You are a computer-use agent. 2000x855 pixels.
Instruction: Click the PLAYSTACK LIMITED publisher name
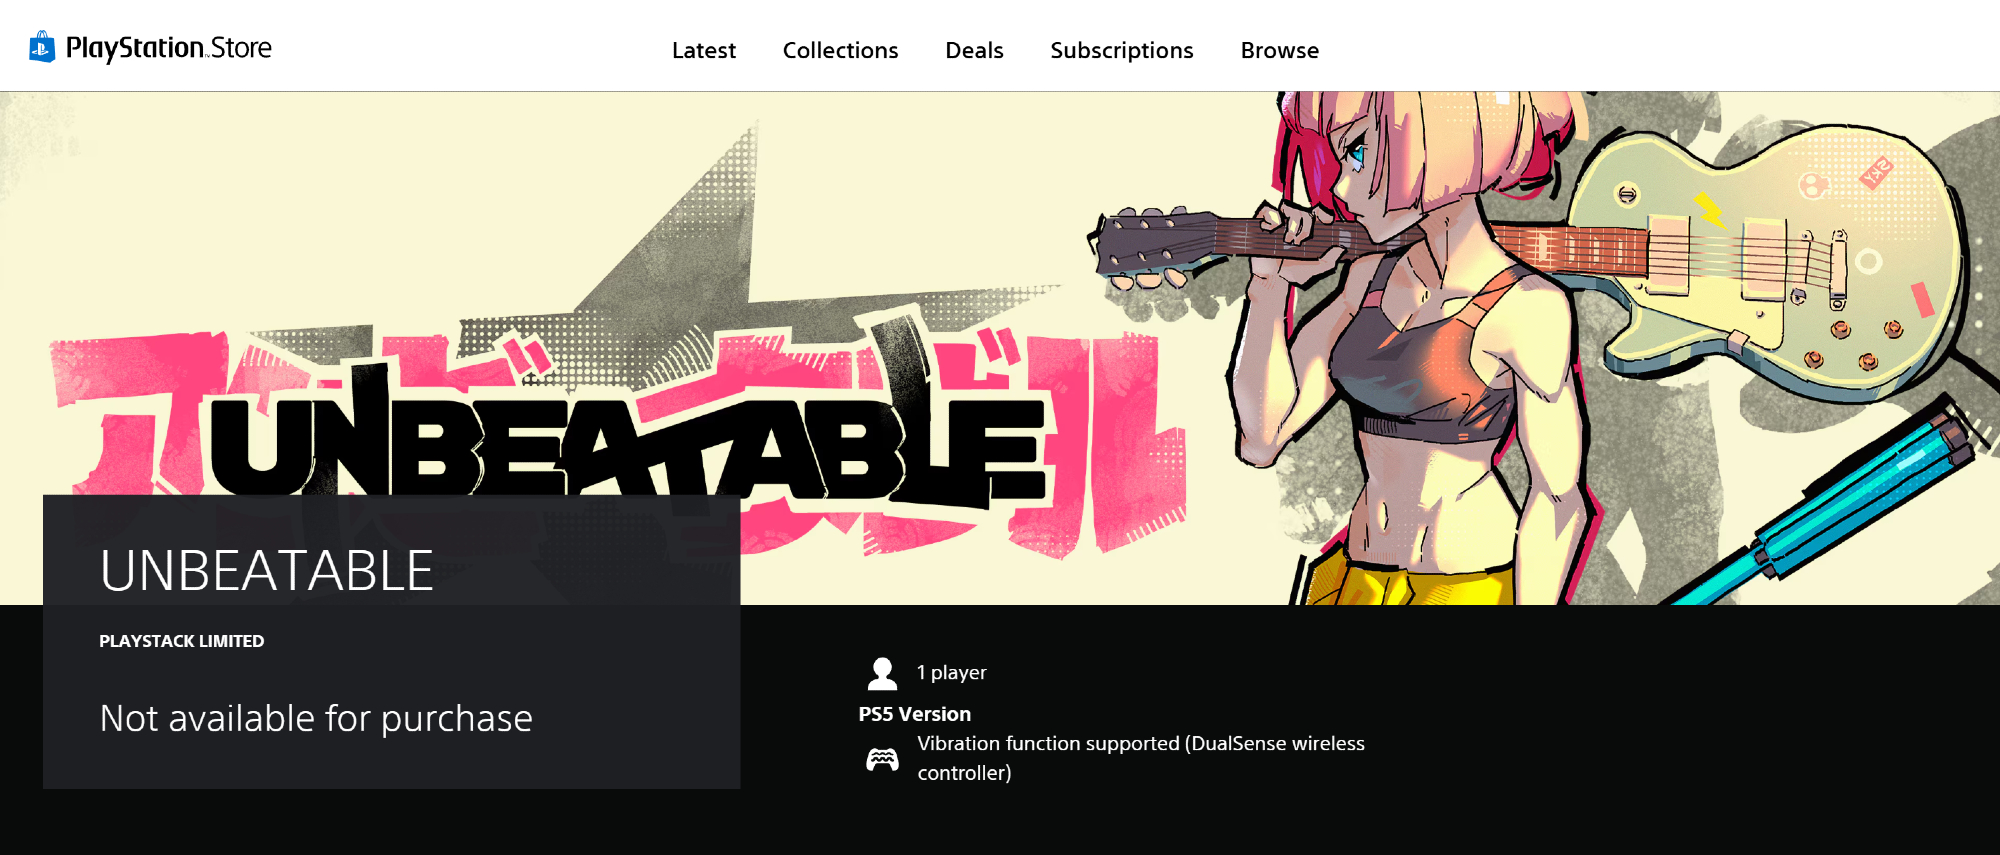point(181,641)
